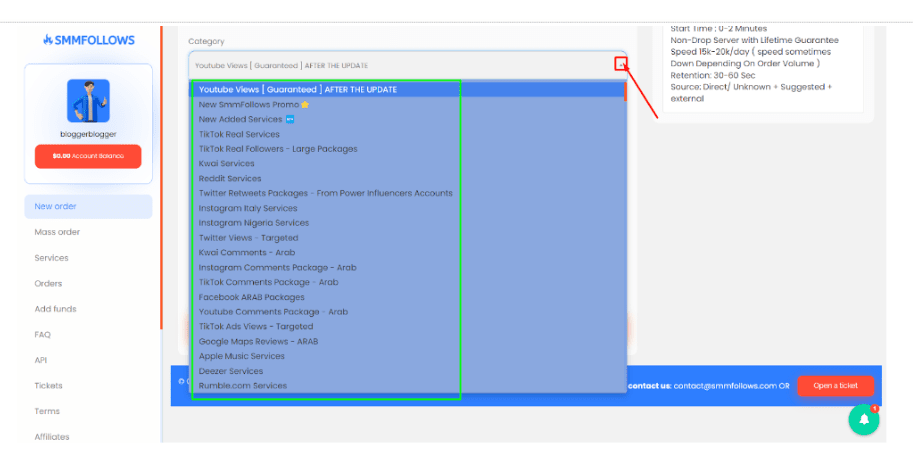Viewport: 913px width, 456px height.
Task: Click the SMMFOLLOWS logo
Action: coord(89,40)
